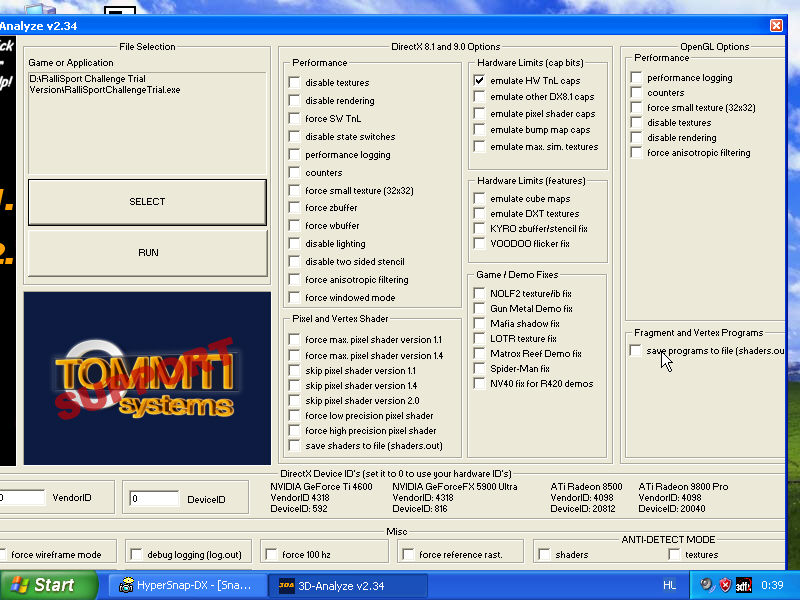Check DirectX disable rendering option
This screenshot has width=800, height=600.
tap(294, 101)
